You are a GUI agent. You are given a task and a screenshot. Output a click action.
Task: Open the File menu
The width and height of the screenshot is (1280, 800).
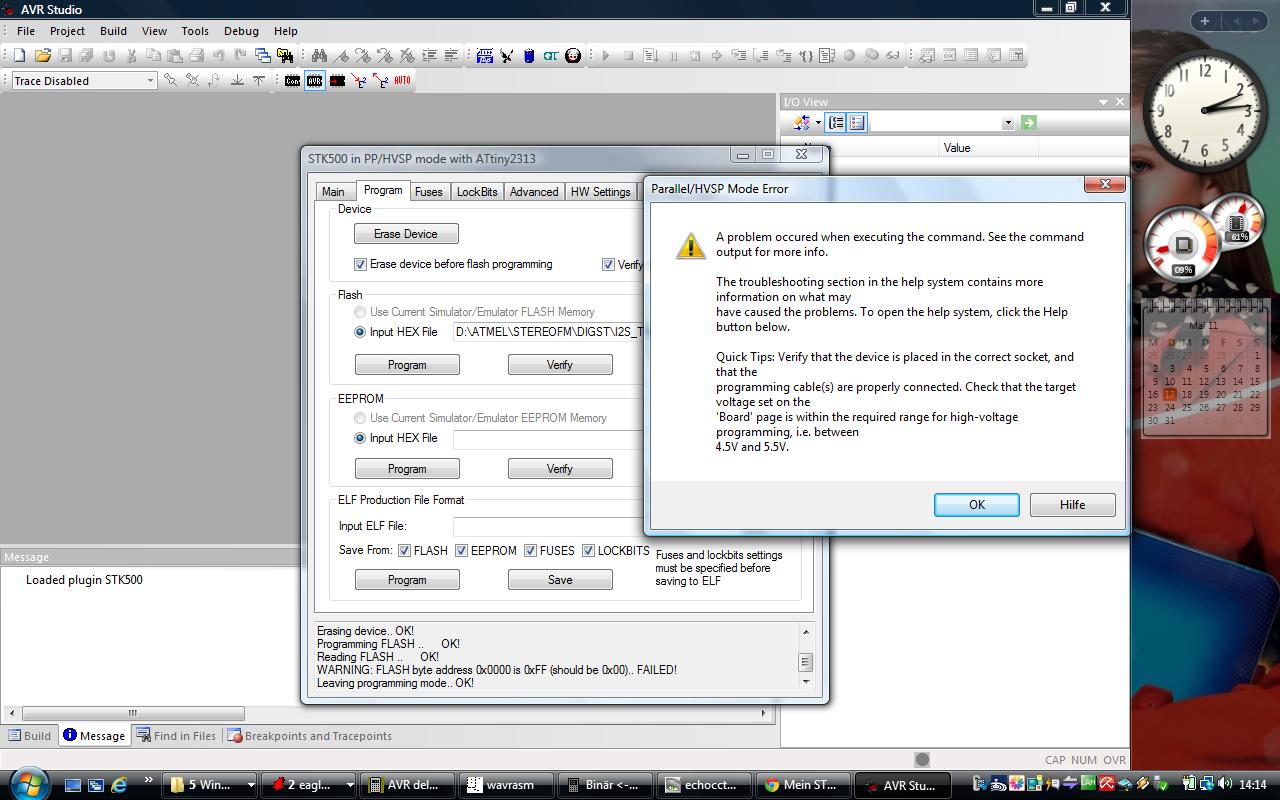point(26,31)
